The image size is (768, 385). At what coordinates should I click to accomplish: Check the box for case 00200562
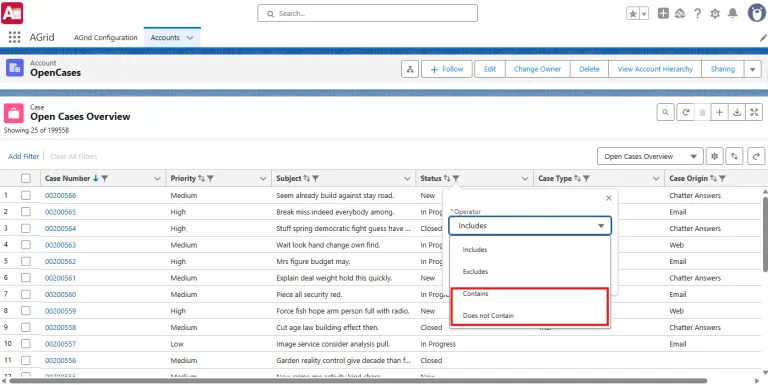pos(26,262)
